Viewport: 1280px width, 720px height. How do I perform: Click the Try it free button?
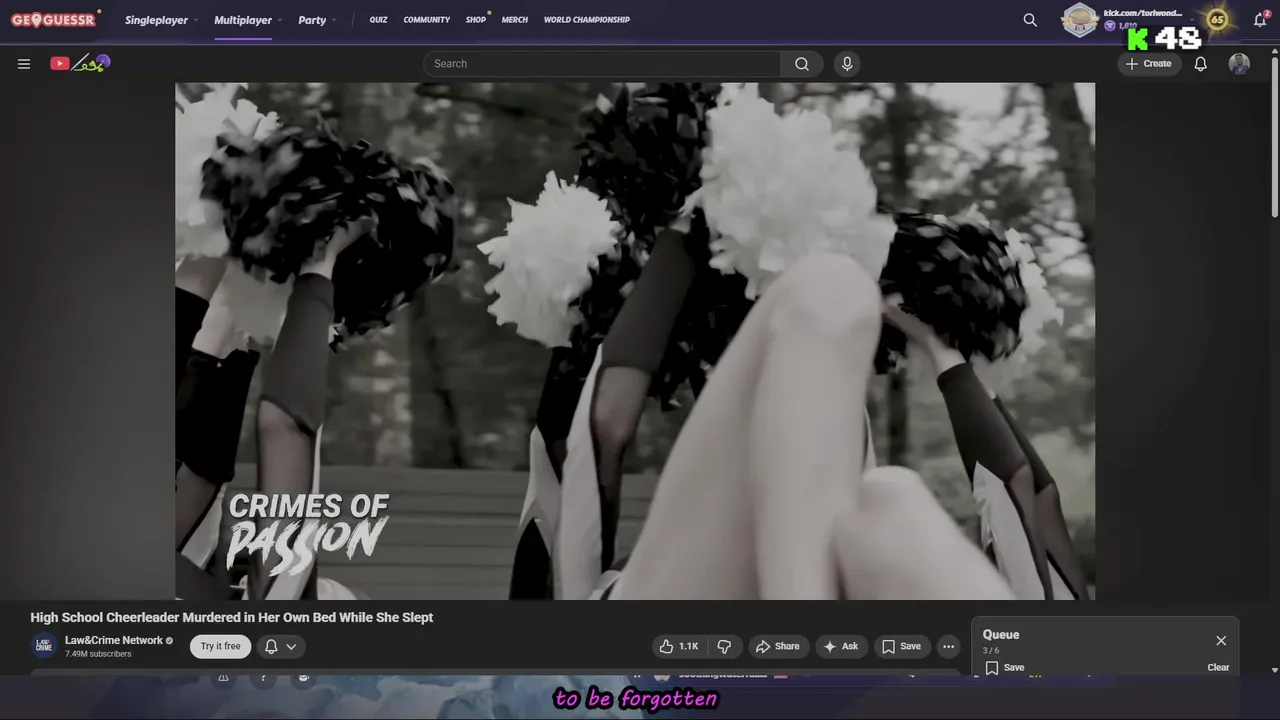point(220,646)
